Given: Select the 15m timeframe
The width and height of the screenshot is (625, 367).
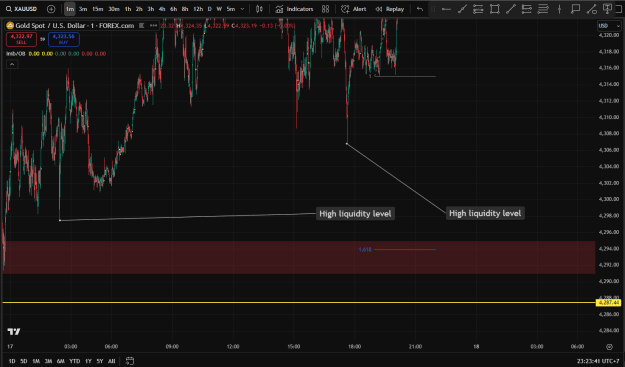Looking at the screenshot, I should 98,9.
